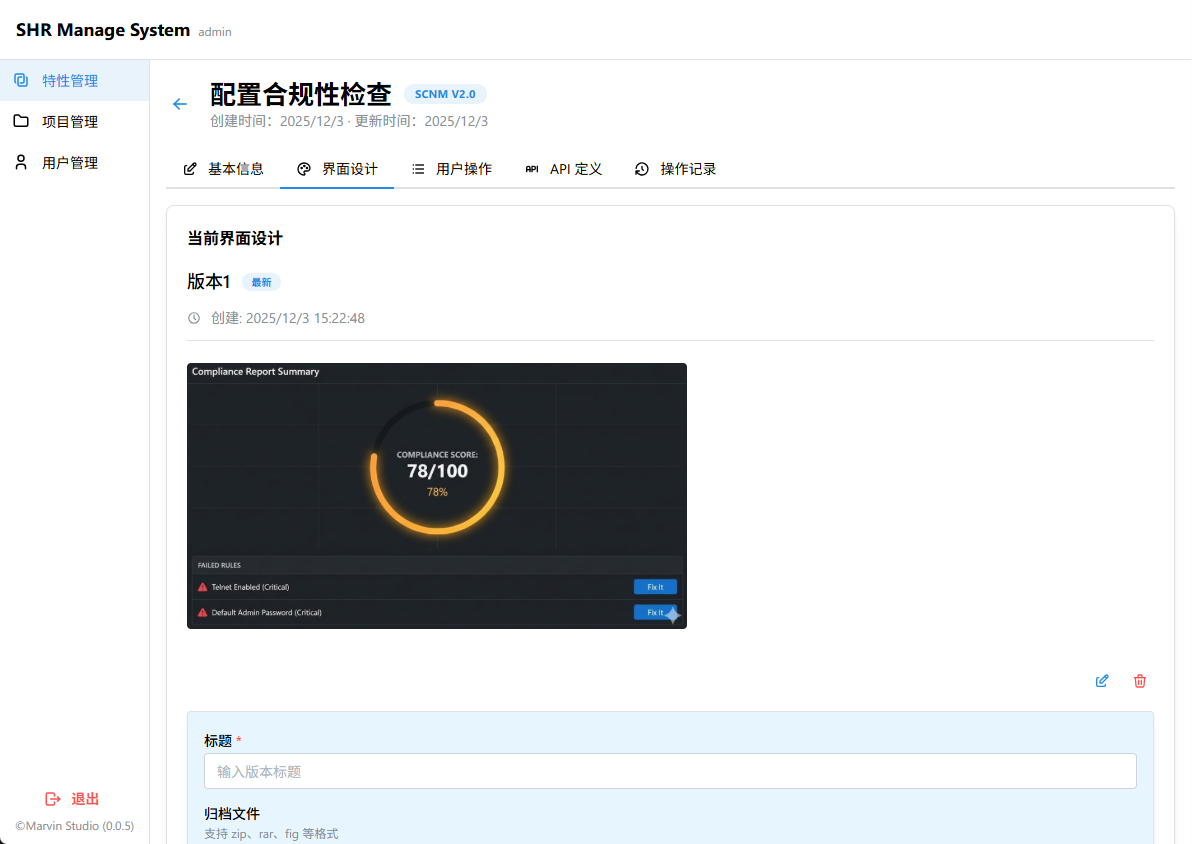The height and width of the screenshot is (844, 1192).
Task: Click the blue edit version icon
Action: [1102, 681]
